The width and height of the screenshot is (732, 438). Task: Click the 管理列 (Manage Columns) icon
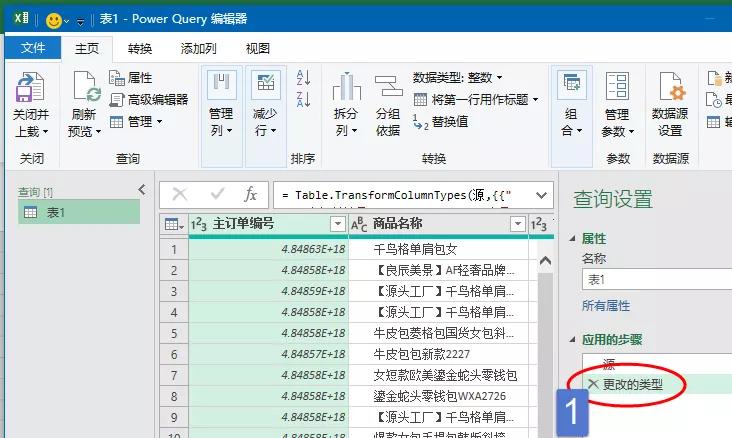tap(221, 88)
